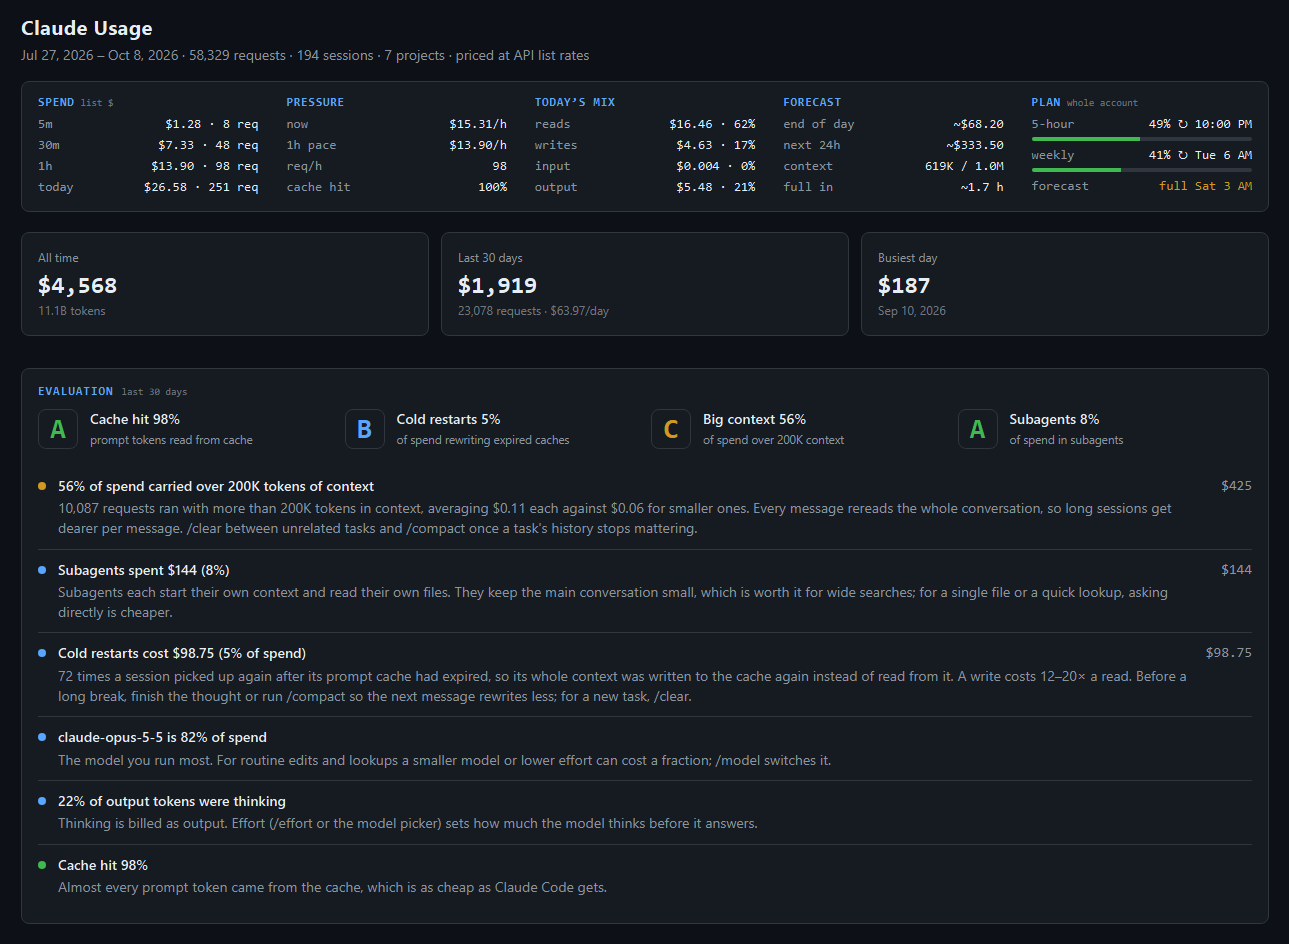Image resolution: width=1289 pixels, height=944 pixels.
Task: Click the Cold restarts grade B badge
Action: [364, 429]
